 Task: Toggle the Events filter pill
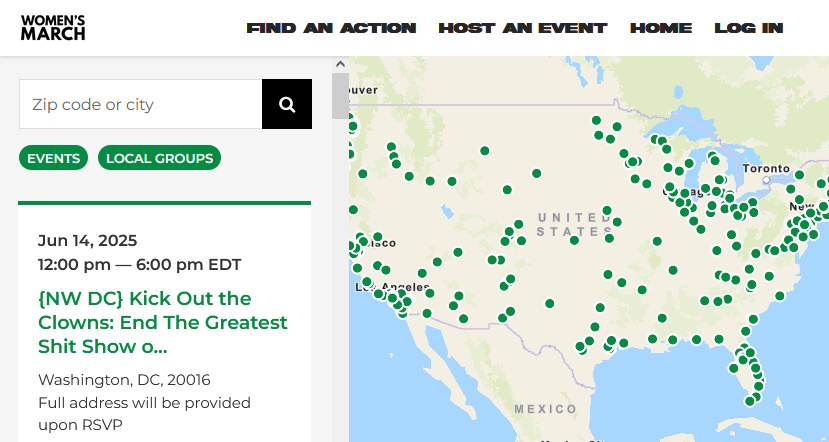pyautogui.click(x=54, y=158)
